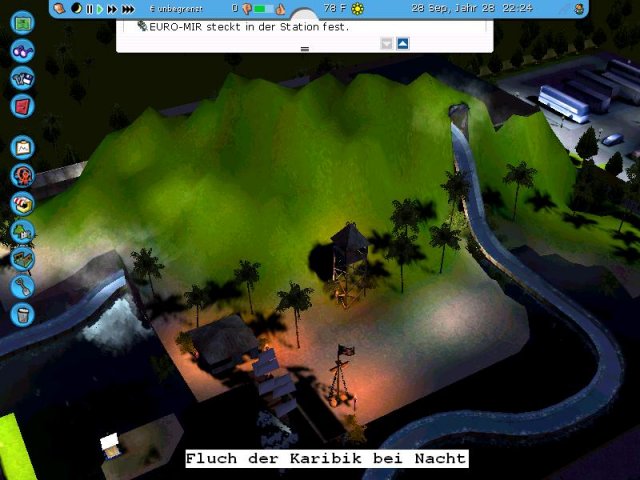Open the file and game options icon
The image size is (640, 480).
(22, 78)
